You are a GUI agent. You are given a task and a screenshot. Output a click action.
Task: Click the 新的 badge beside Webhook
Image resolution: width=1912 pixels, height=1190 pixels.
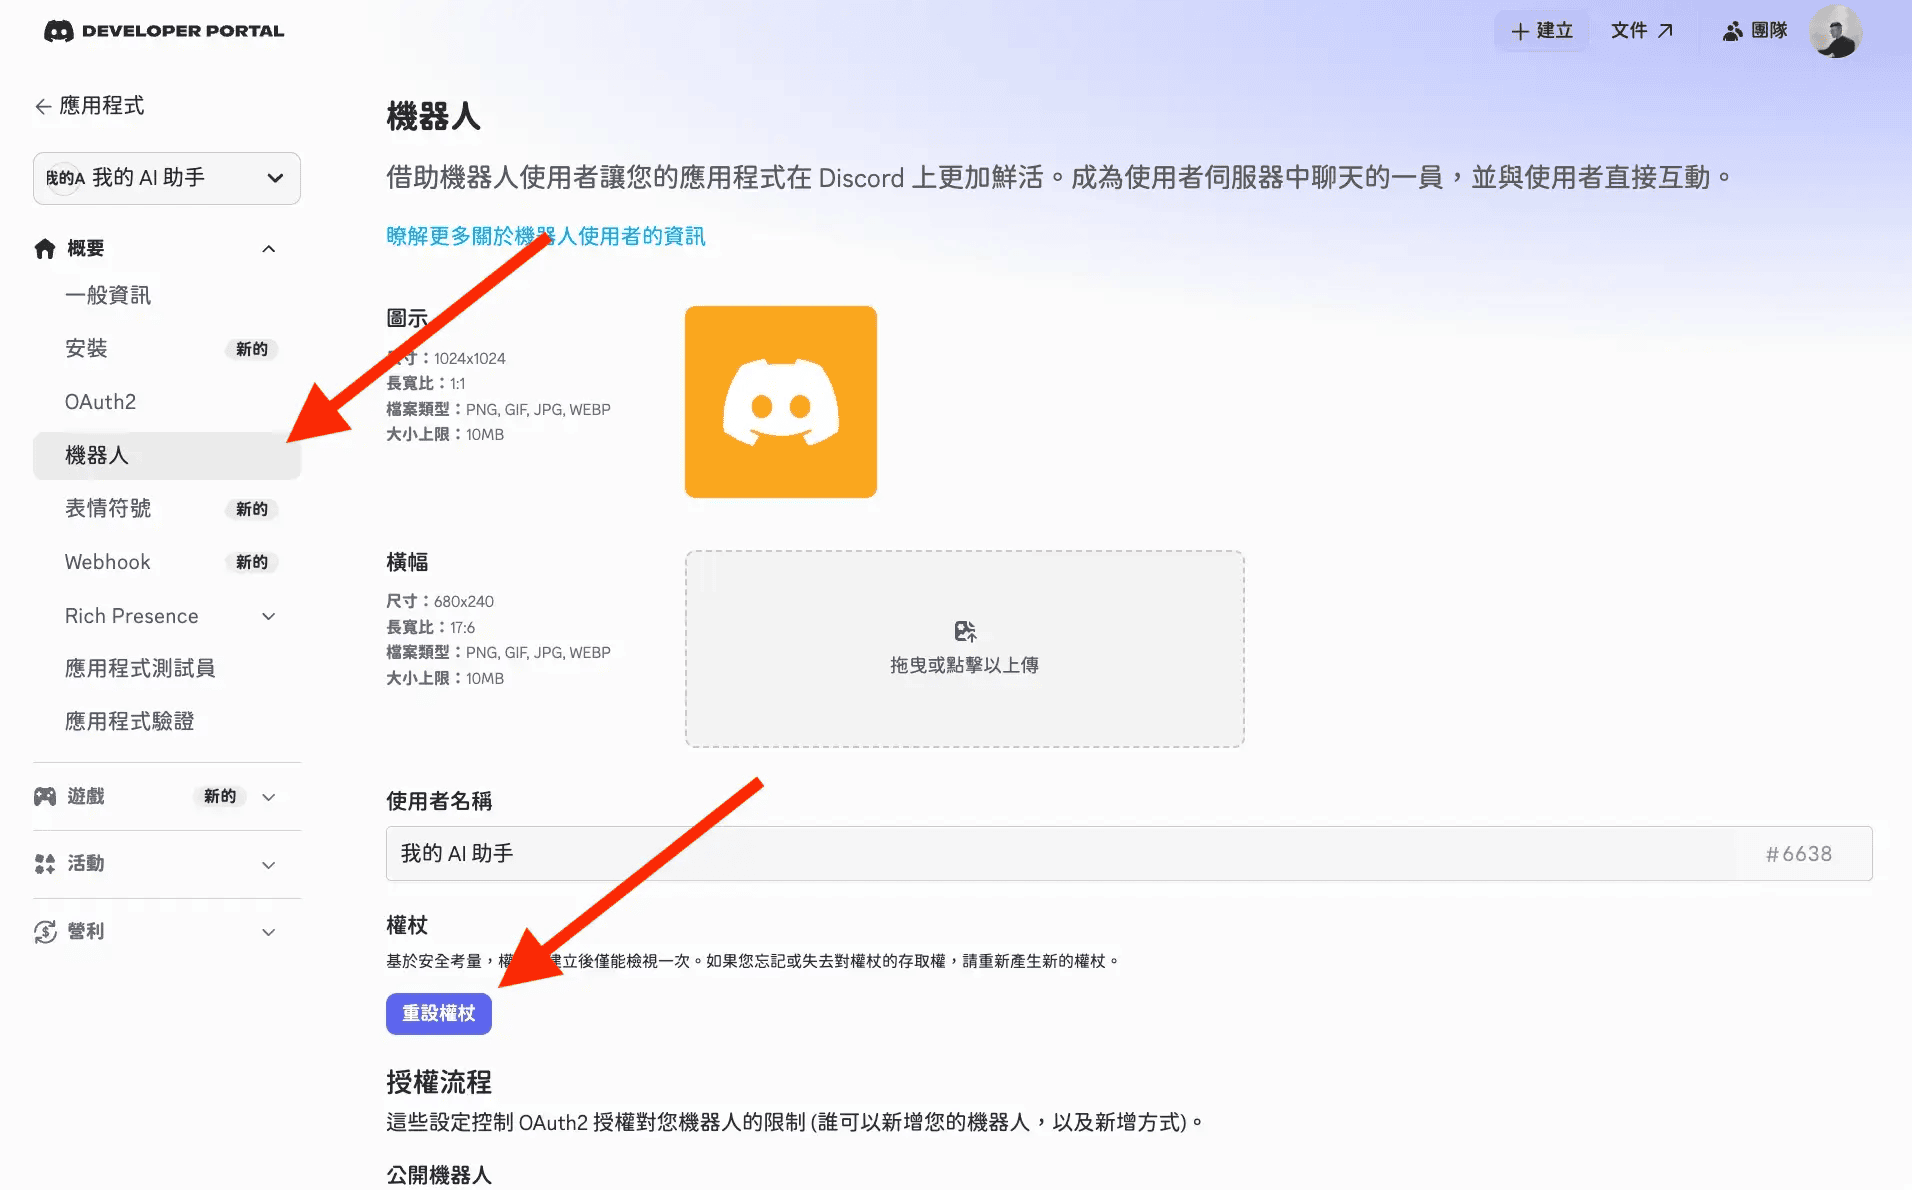(252, 562)
